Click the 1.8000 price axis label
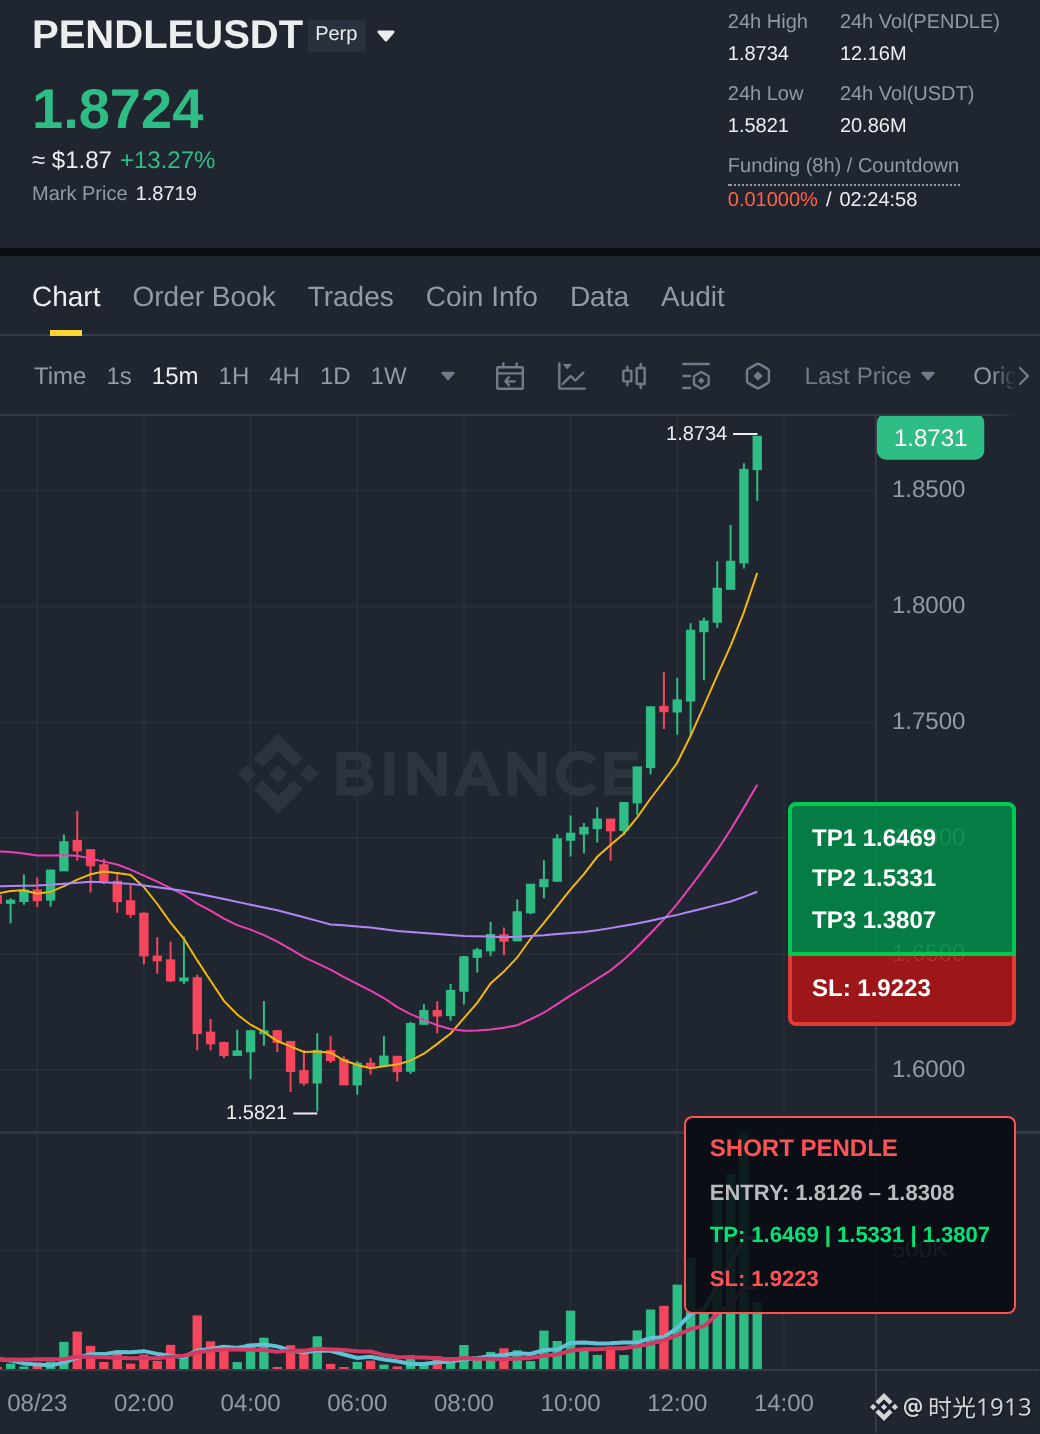 [928, 605]
